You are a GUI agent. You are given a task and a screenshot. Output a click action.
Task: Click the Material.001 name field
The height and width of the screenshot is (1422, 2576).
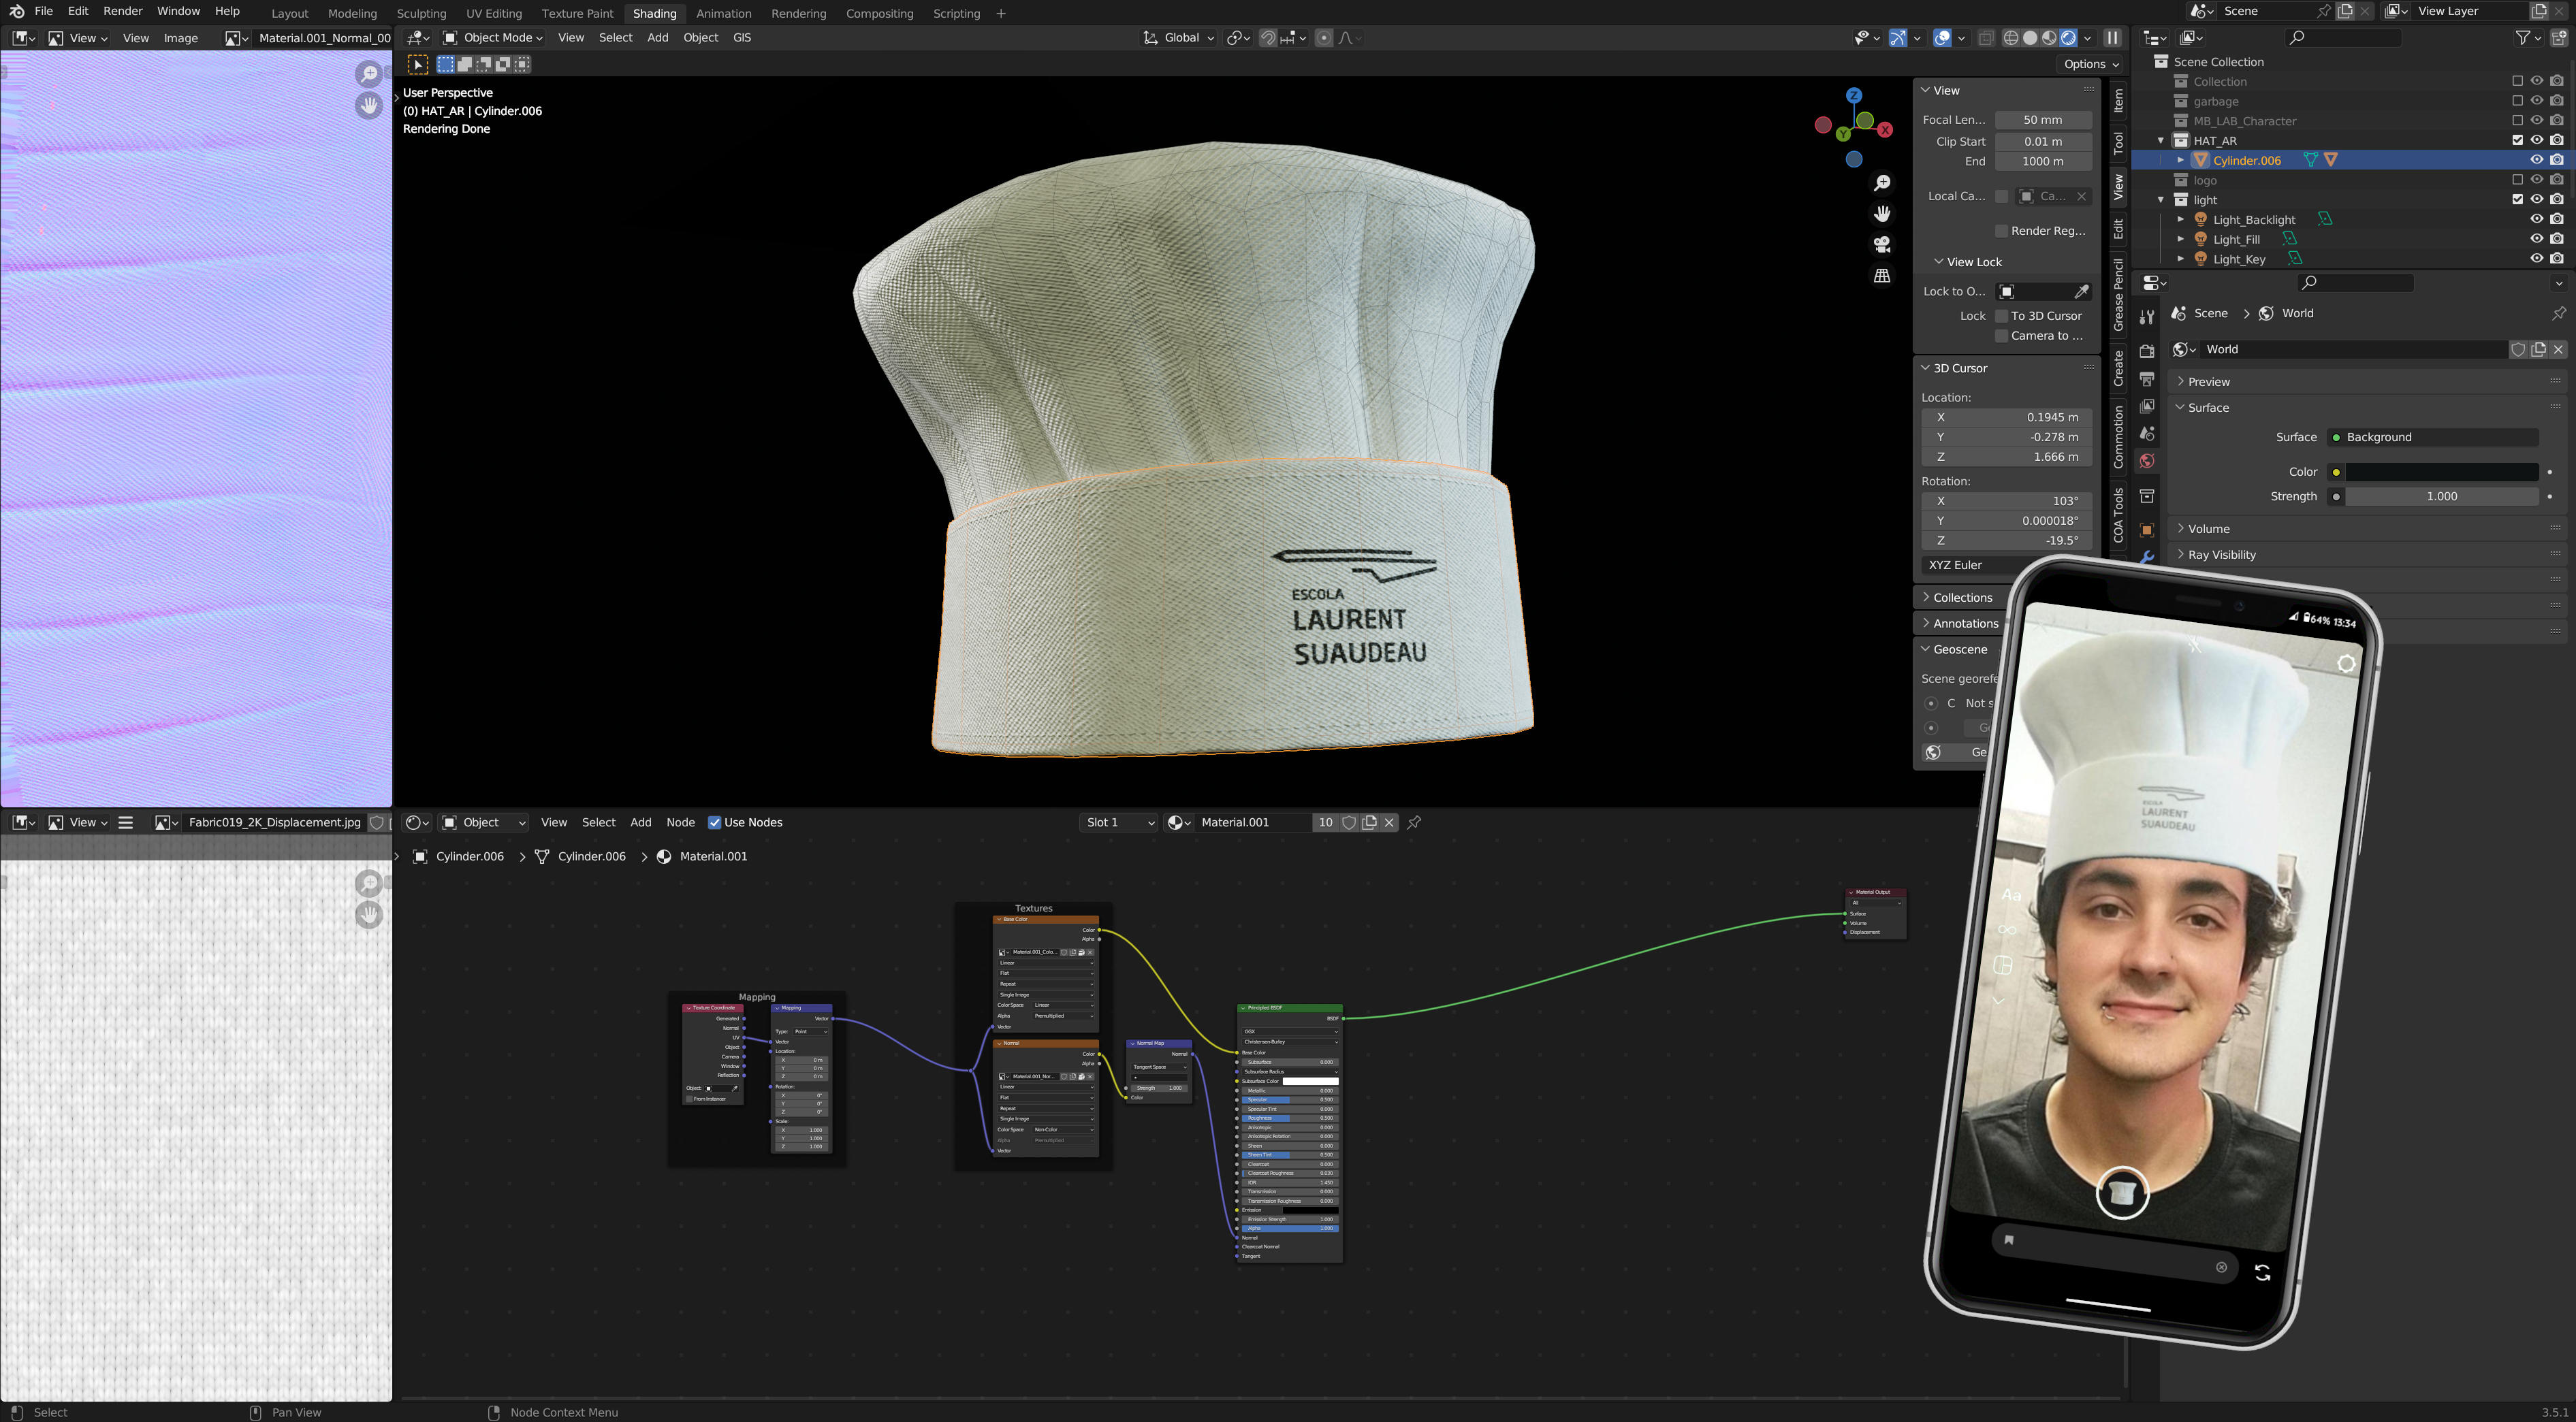coord(1254,822)
